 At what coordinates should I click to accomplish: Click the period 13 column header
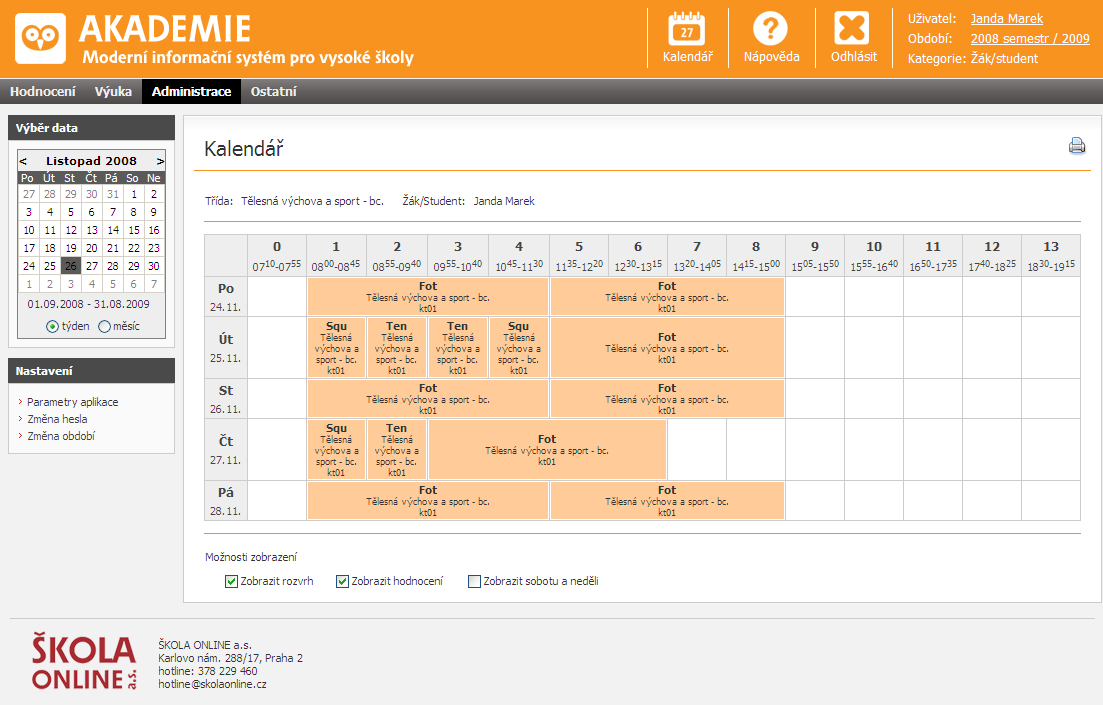point(1051,255)
